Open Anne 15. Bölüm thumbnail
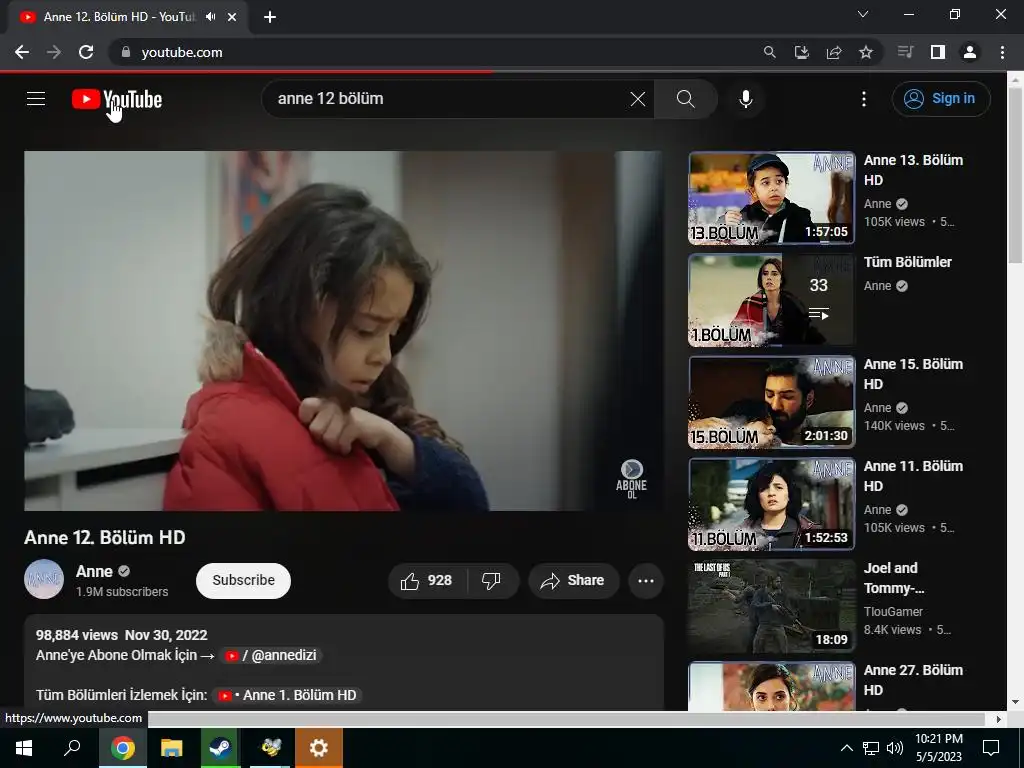The image size is (1024, 768). 771,402
